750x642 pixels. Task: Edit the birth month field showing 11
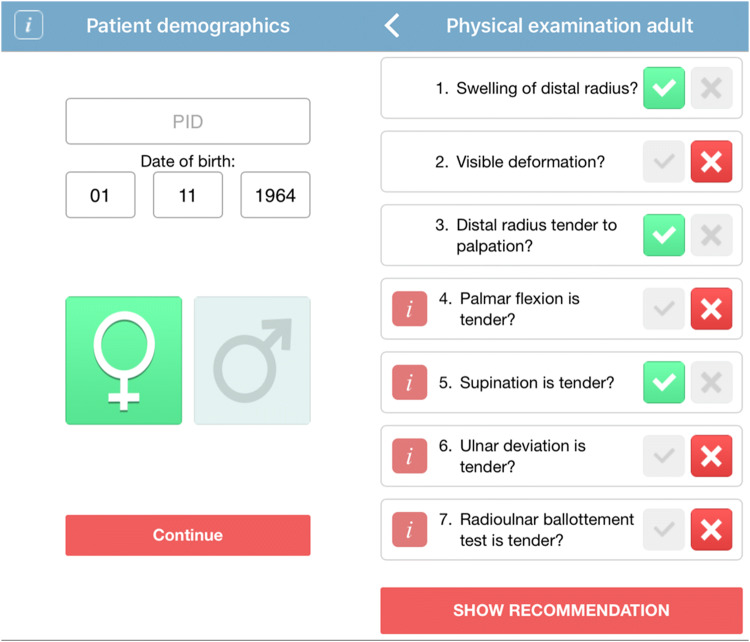pos(188,195)
